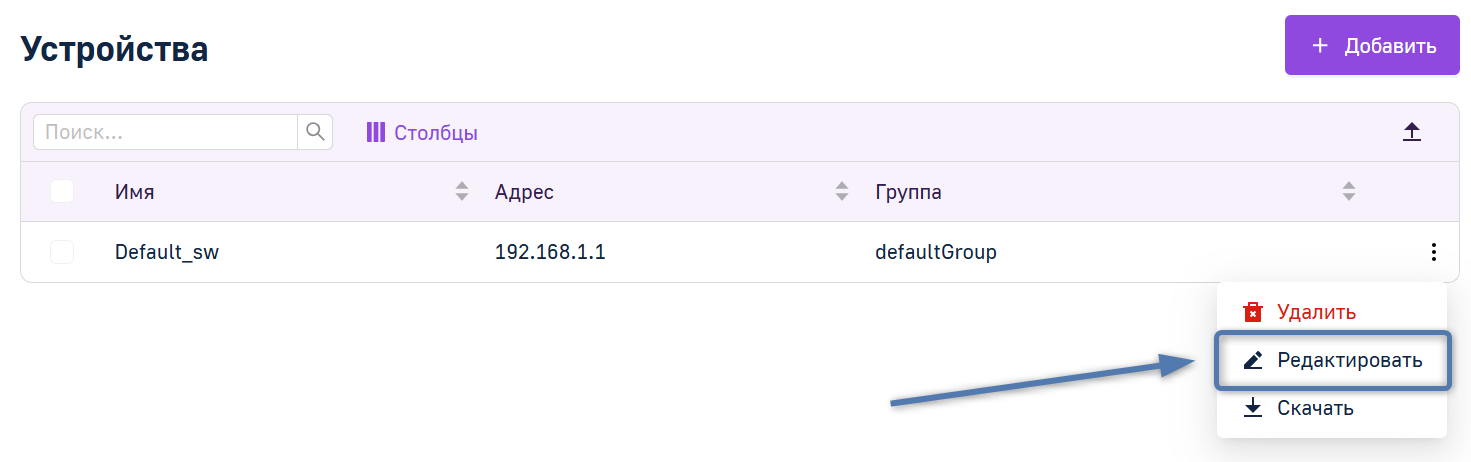Screen dimensions: 1471x462
Task: Click the Добавить button
Action: pyautogui.click(x=1372, y=45)
